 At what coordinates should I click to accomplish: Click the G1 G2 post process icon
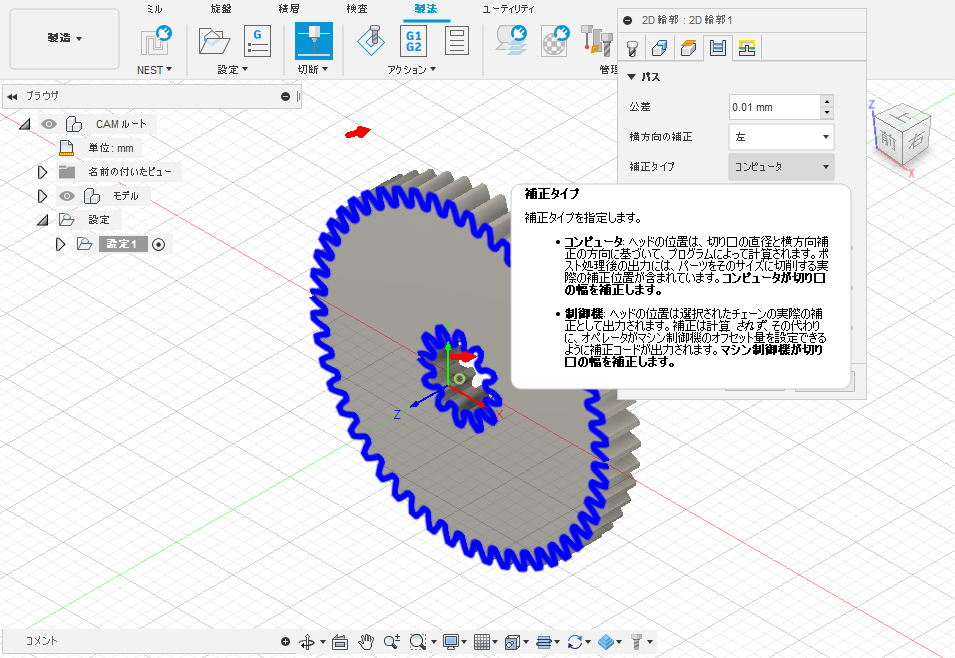pos(414,41)
